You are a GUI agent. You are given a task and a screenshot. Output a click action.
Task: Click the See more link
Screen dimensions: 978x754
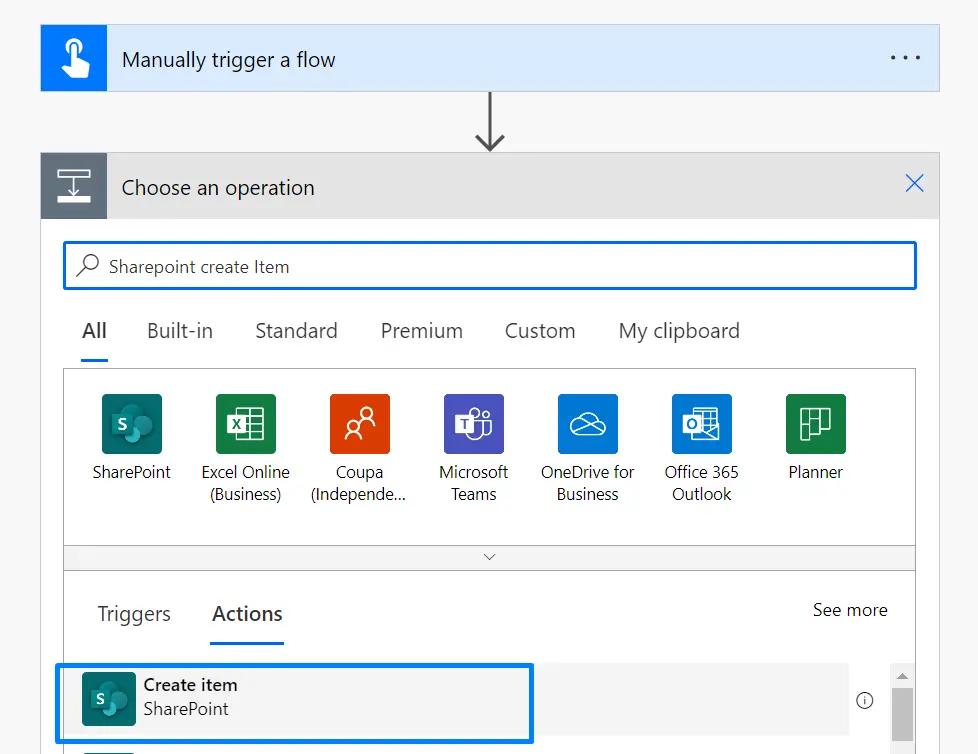(x=850, y=610)
